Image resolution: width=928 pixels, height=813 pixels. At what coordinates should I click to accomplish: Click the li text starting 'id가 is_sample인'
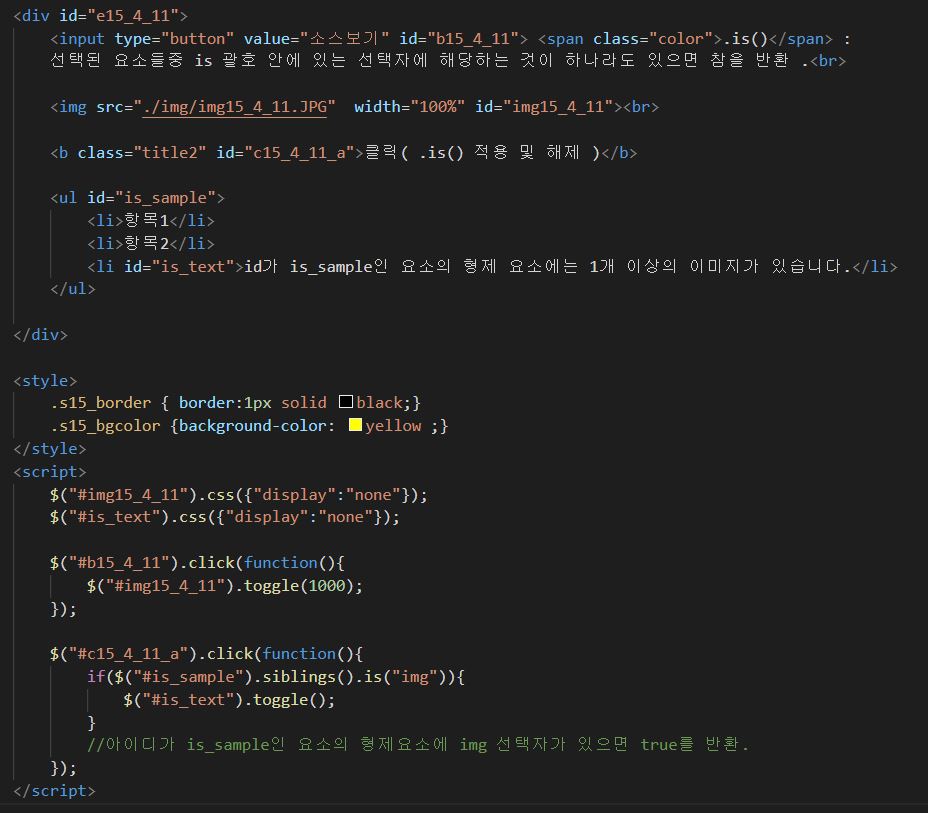point(548,266)
